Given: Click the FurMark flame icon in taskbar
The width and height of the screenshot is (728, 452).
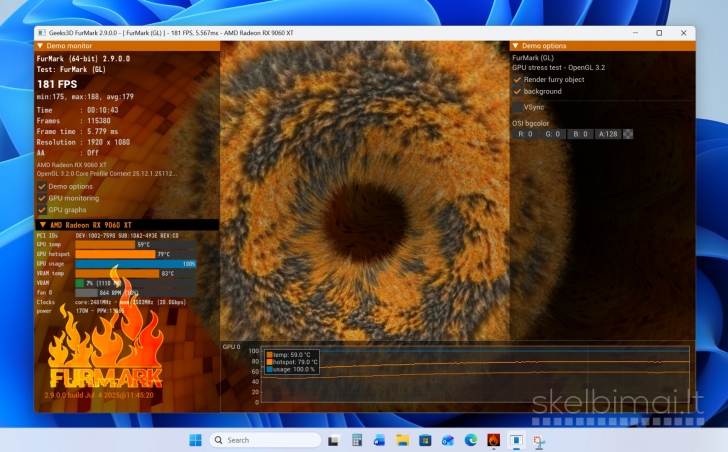Looking at the screenshot, I should 493,440.
